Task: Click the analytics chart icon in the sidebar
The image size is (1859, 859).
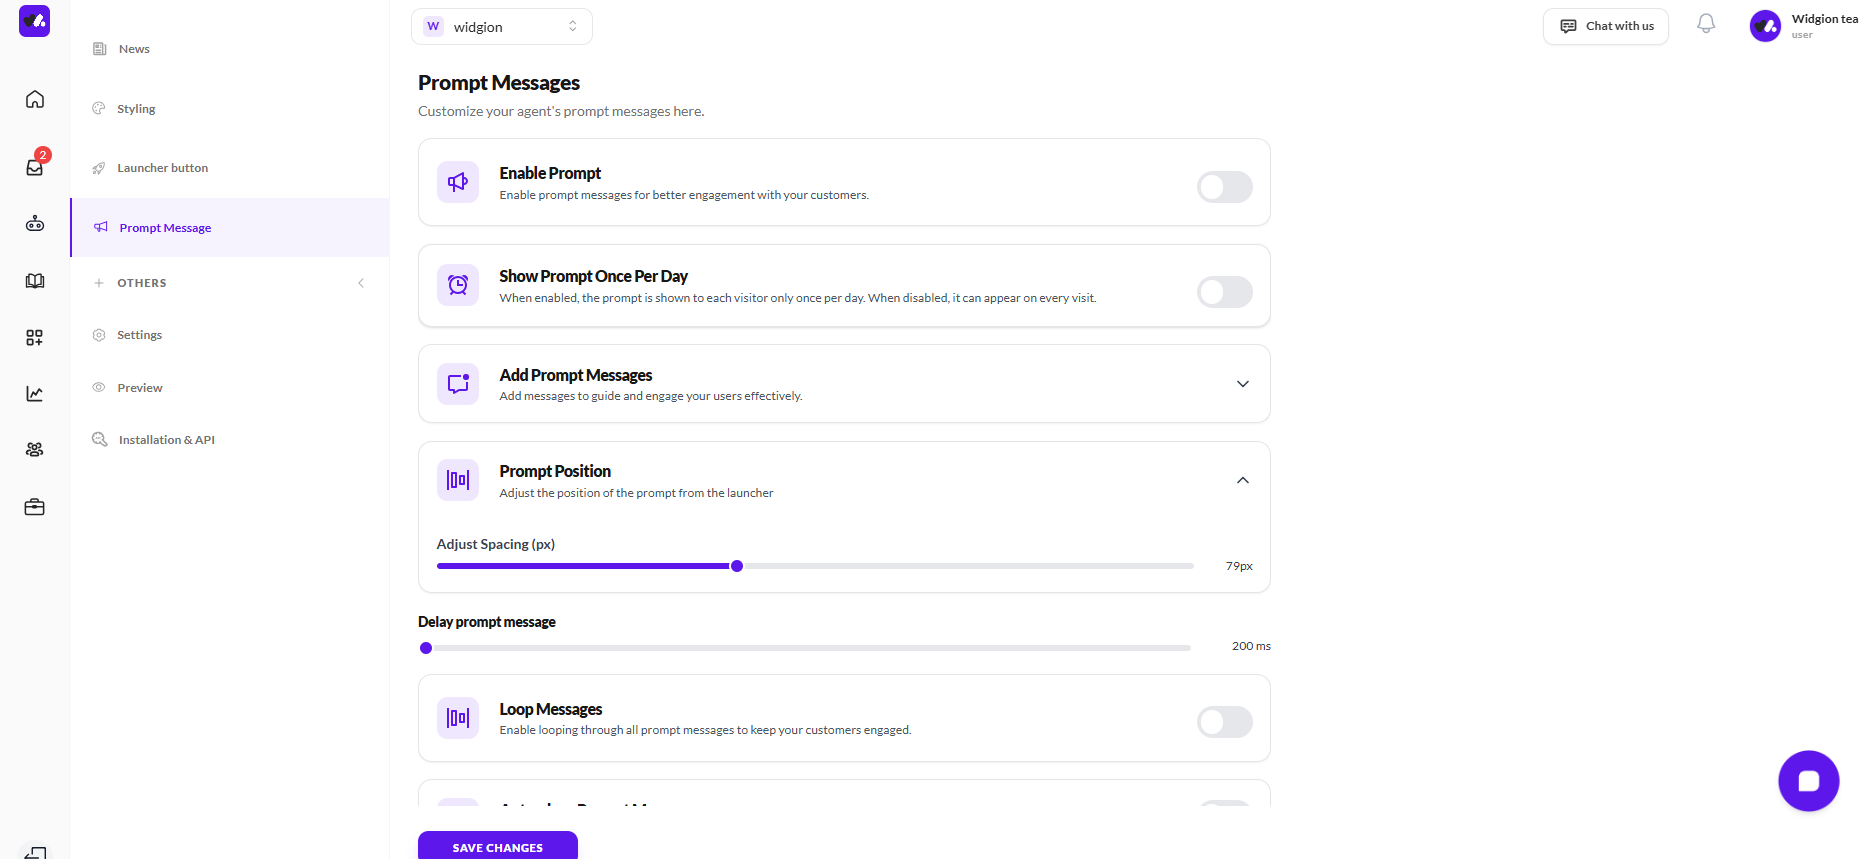Action: click(35, 394)
